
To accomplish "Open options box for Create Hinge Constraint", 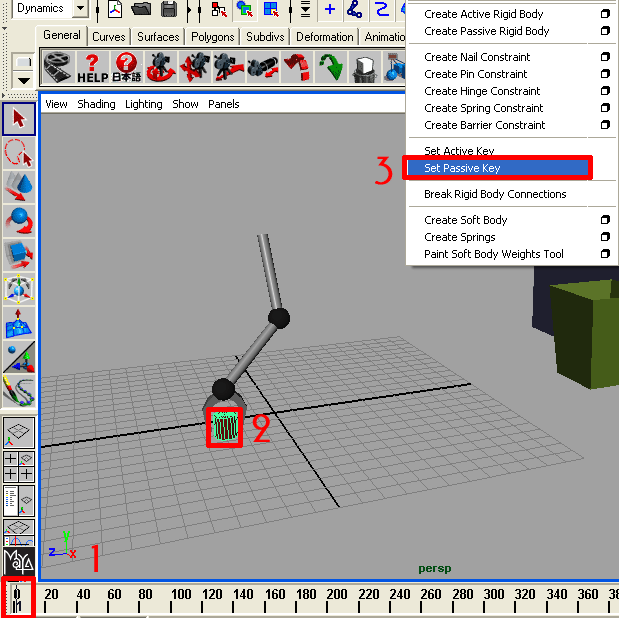I will 604,91.
